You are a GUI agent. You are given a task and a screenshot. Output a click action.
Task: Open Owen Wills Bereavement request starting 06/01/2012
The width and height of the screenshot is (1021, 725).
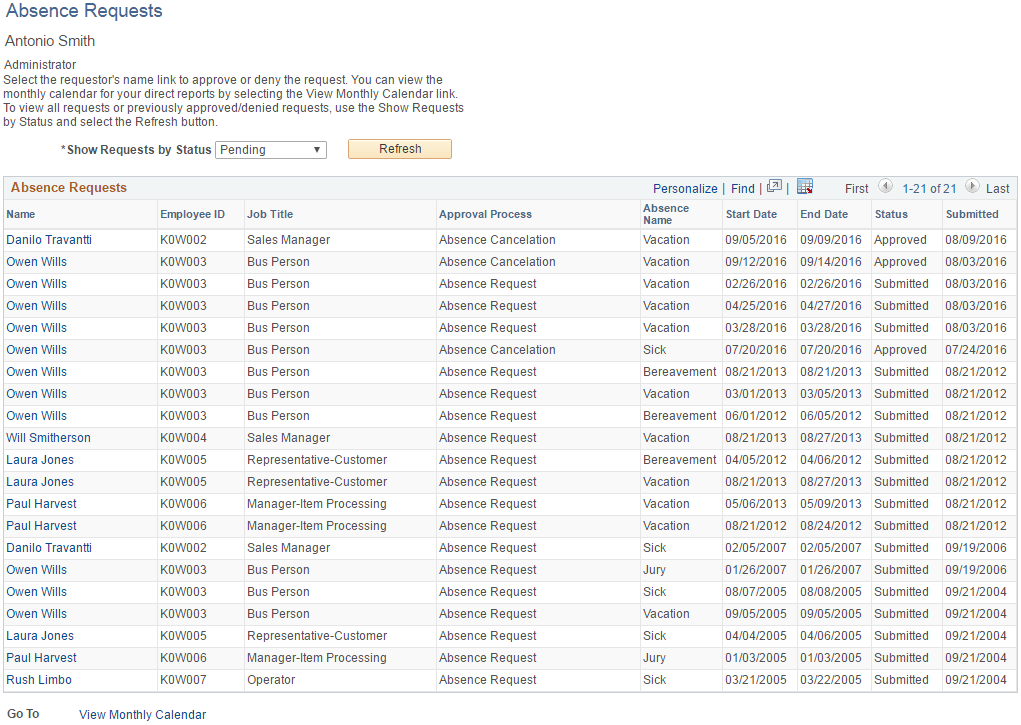point(36,416)
